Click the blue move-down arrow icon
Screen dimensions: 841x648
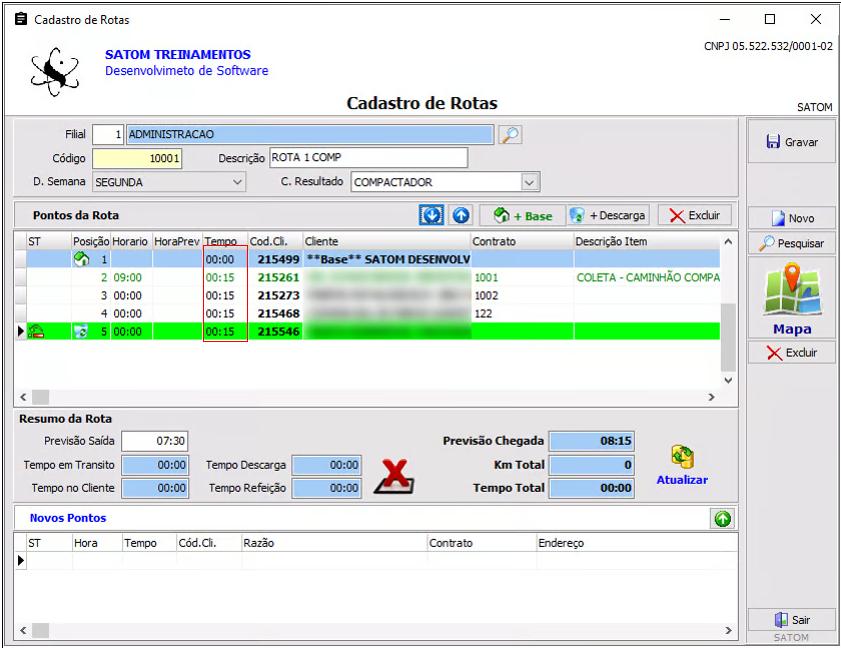(x=431, y=215)
